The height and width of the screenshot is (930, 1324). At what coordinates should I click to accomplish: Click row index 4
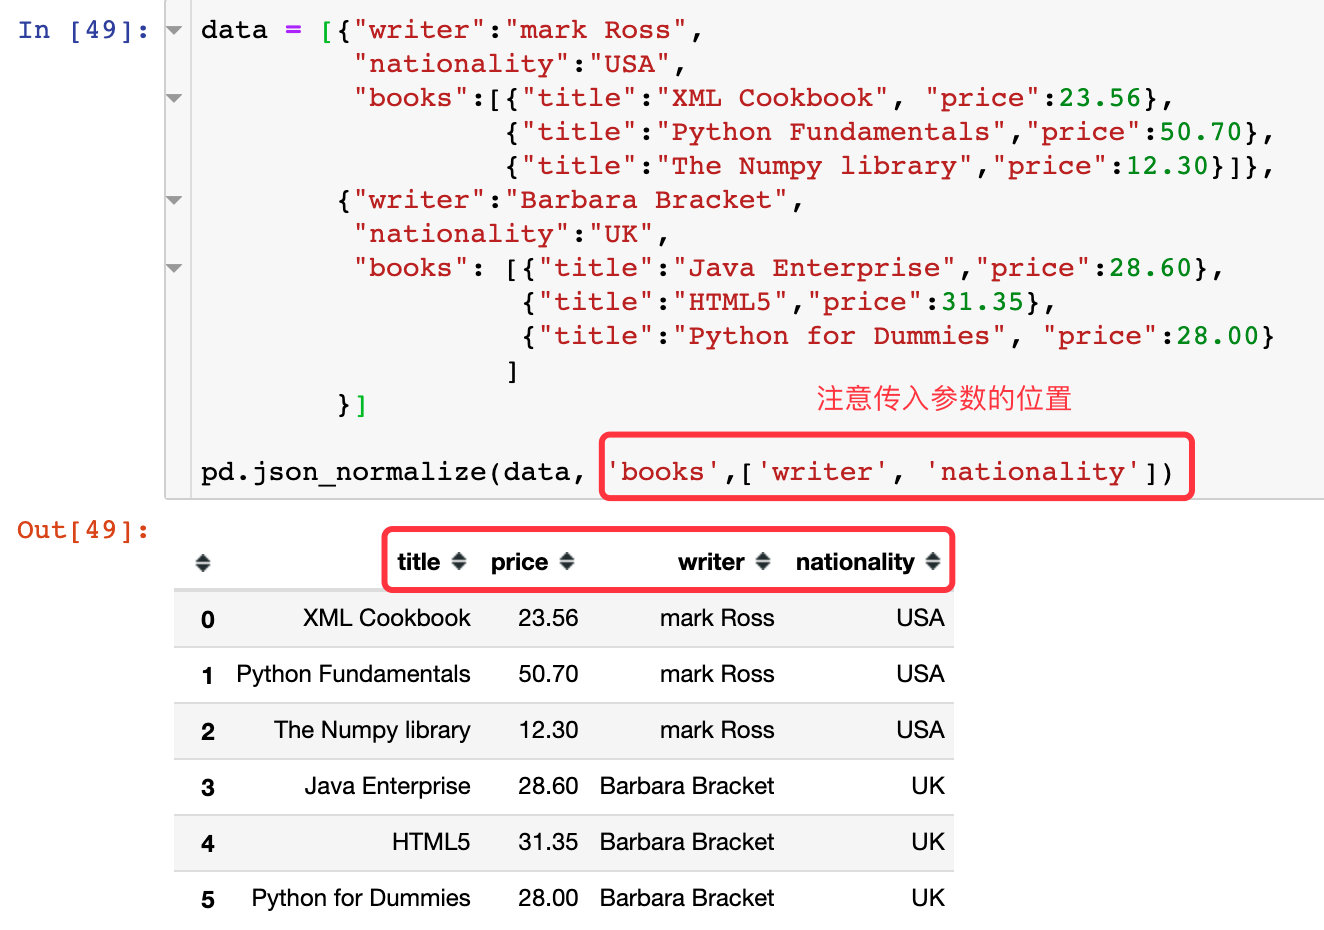click(x=208, y=844)
